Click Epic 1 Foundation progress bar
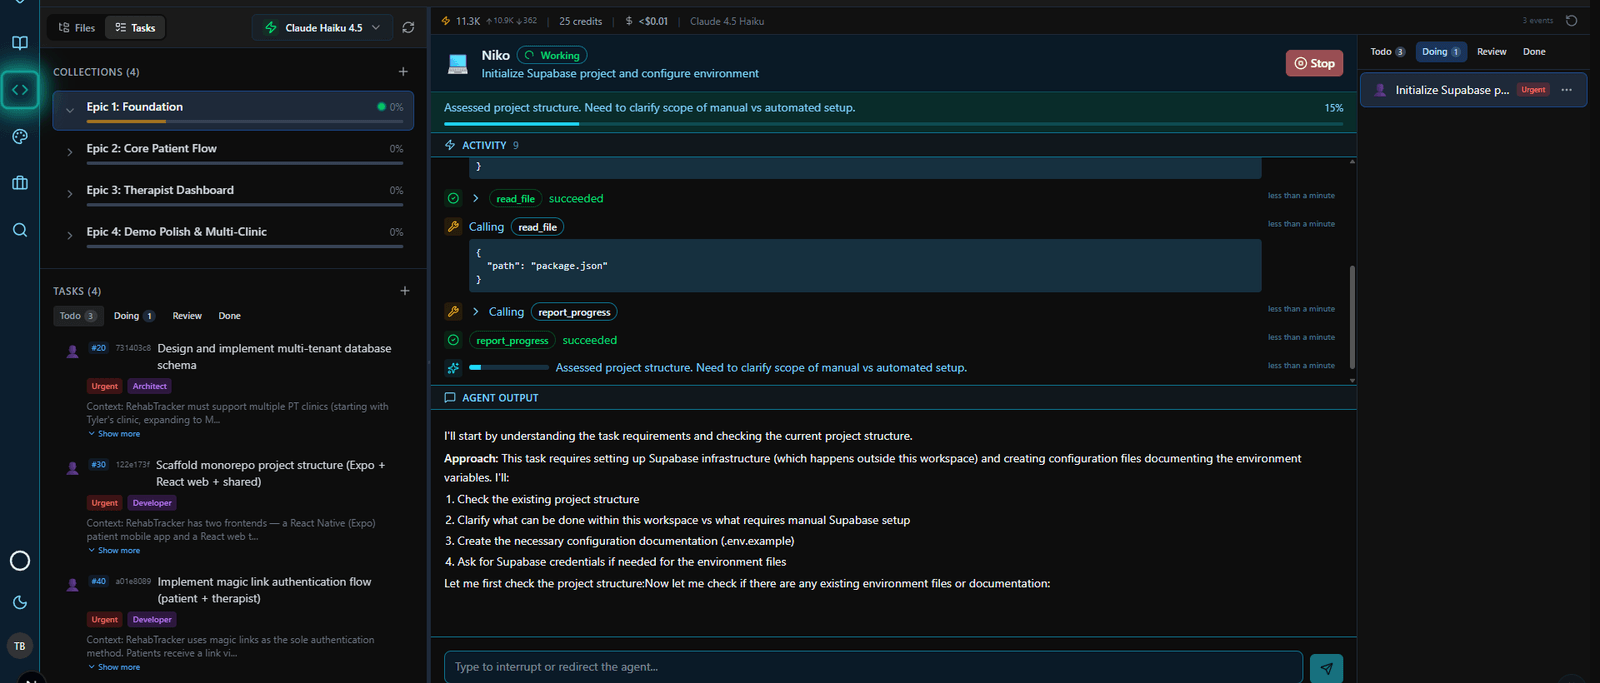The image size is (1600, 683). pos(244,121)
